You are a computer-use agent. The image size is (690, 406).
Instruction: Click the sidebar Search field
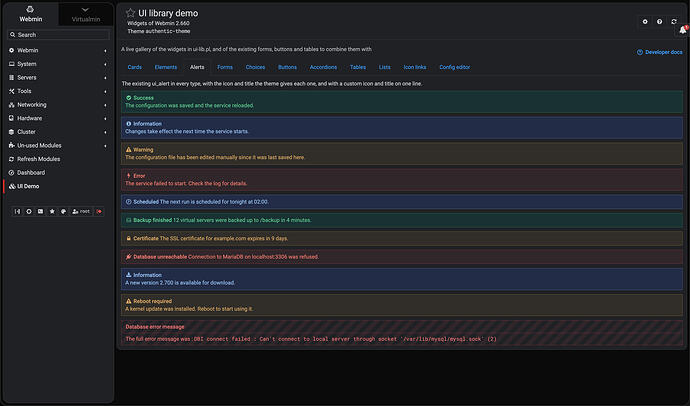(x=58, y=35)
